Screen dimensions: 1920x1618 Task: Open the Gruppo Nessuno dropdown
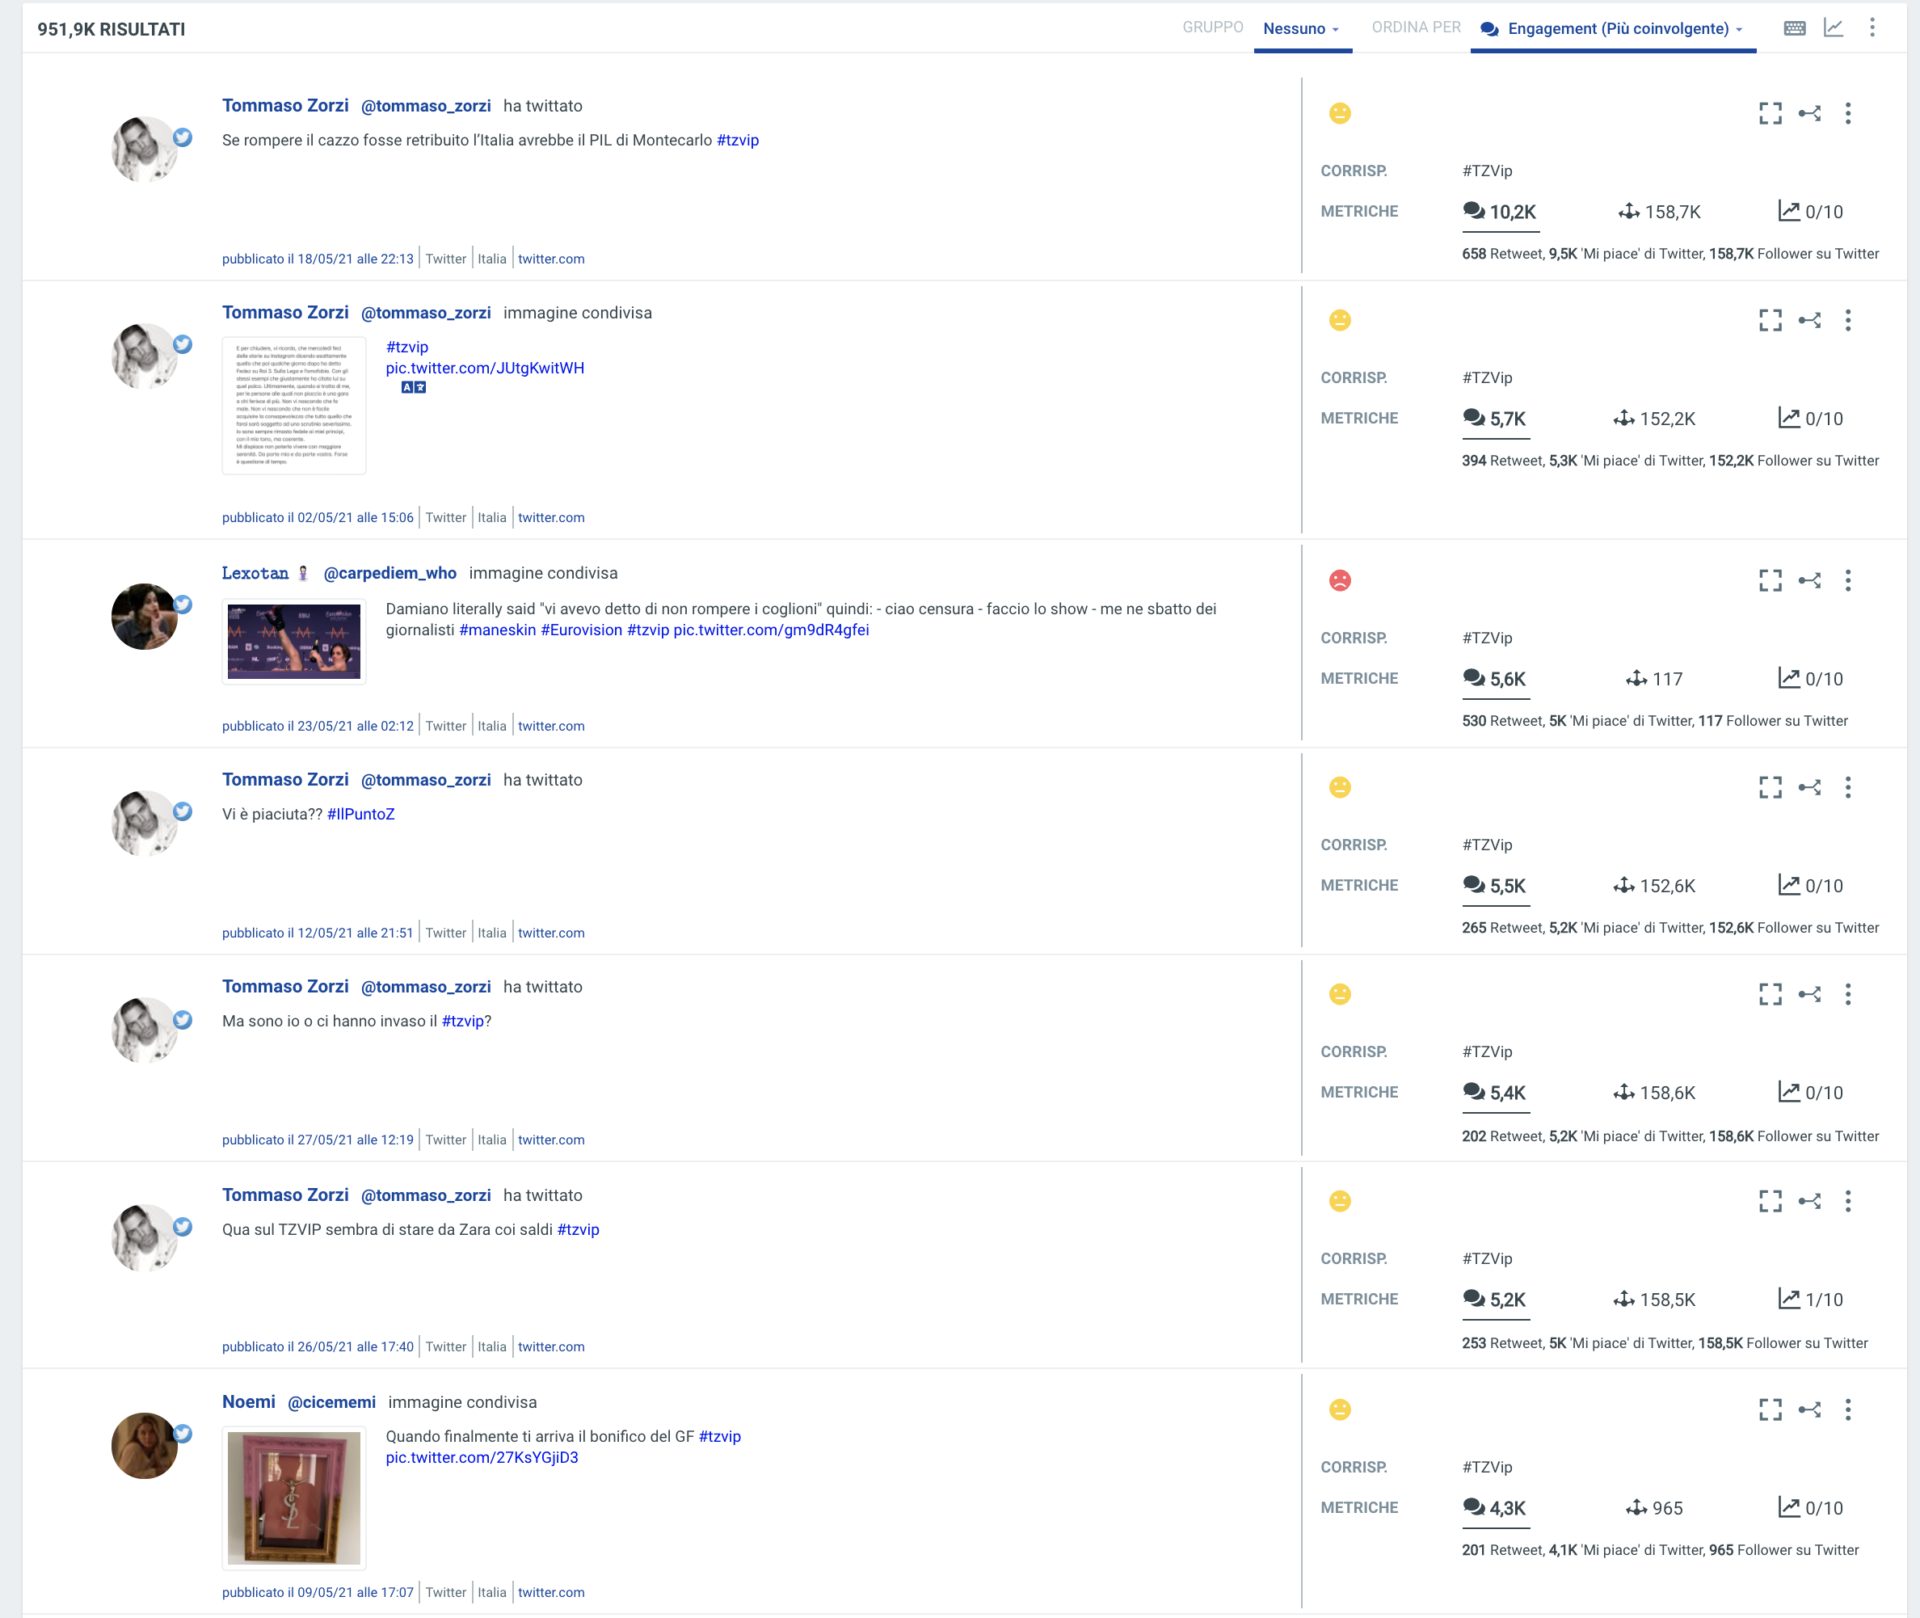[x=1301, y=28]
